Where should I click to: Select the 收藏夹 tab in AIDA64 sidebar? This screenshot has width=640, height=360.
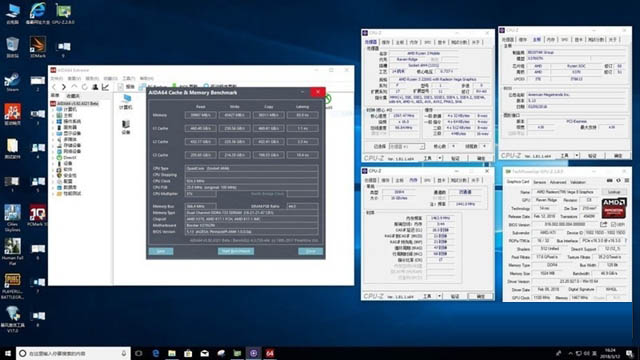coord(73,96)
